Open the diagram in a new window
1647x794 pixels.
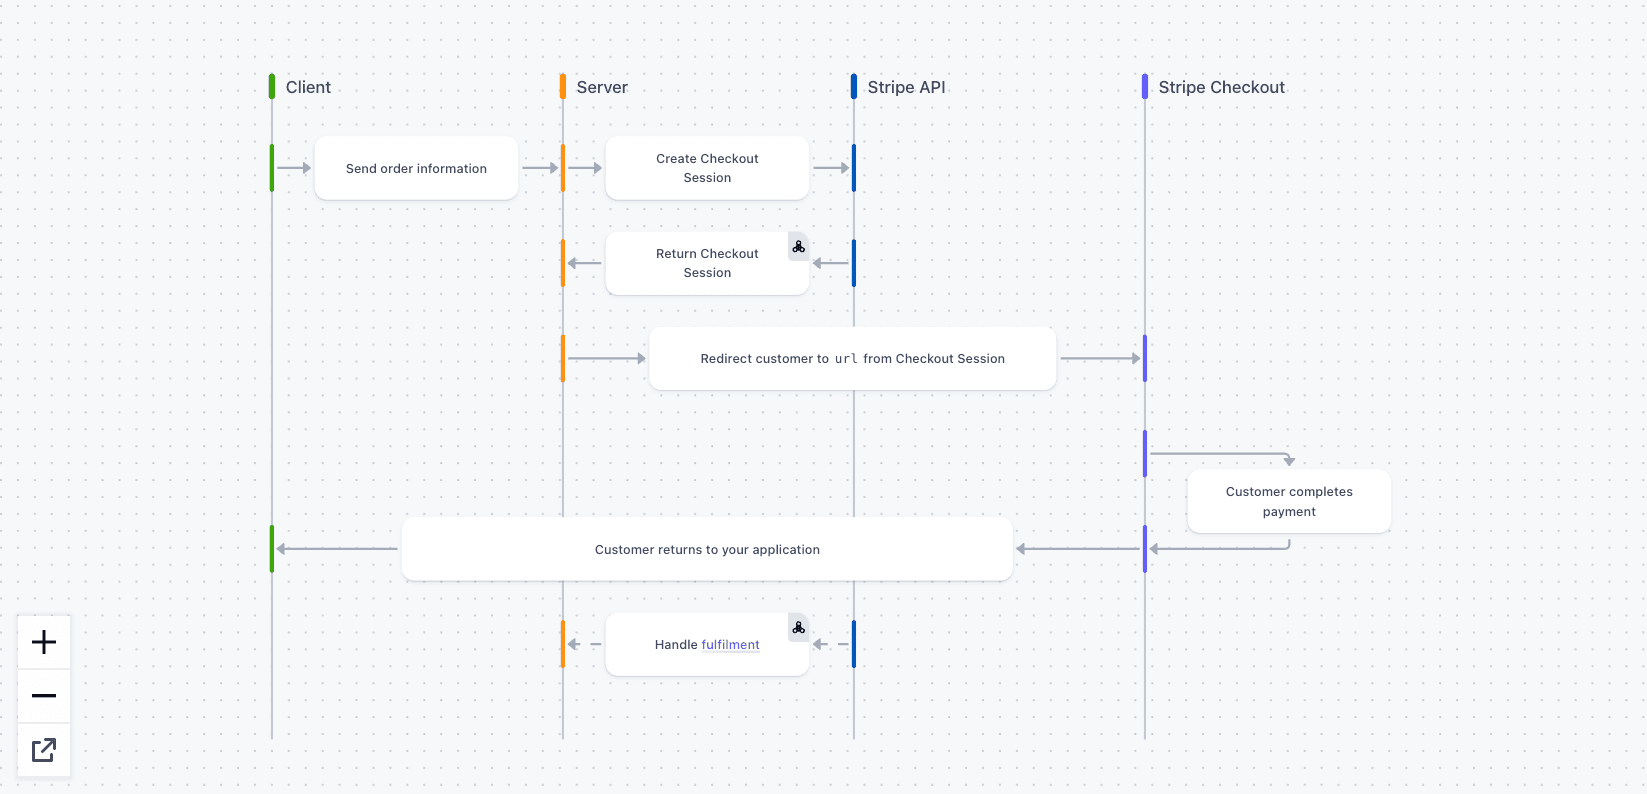pos(43,750)
